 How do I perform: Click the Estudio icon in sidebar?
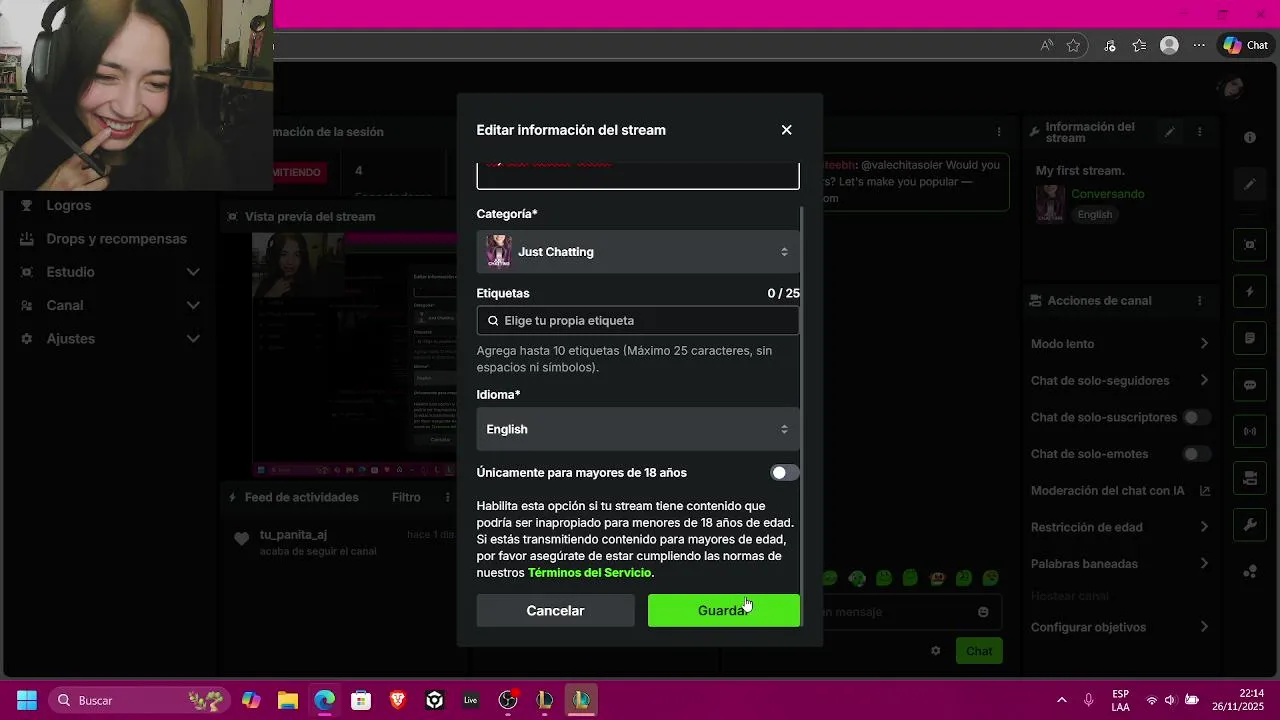click(27, 272)
